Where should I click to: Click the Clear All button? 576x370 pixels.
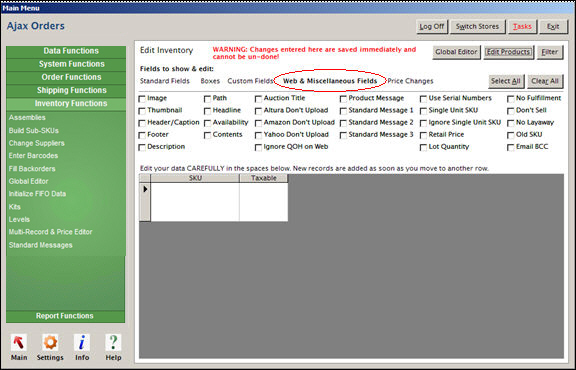(x=545, y=81)
